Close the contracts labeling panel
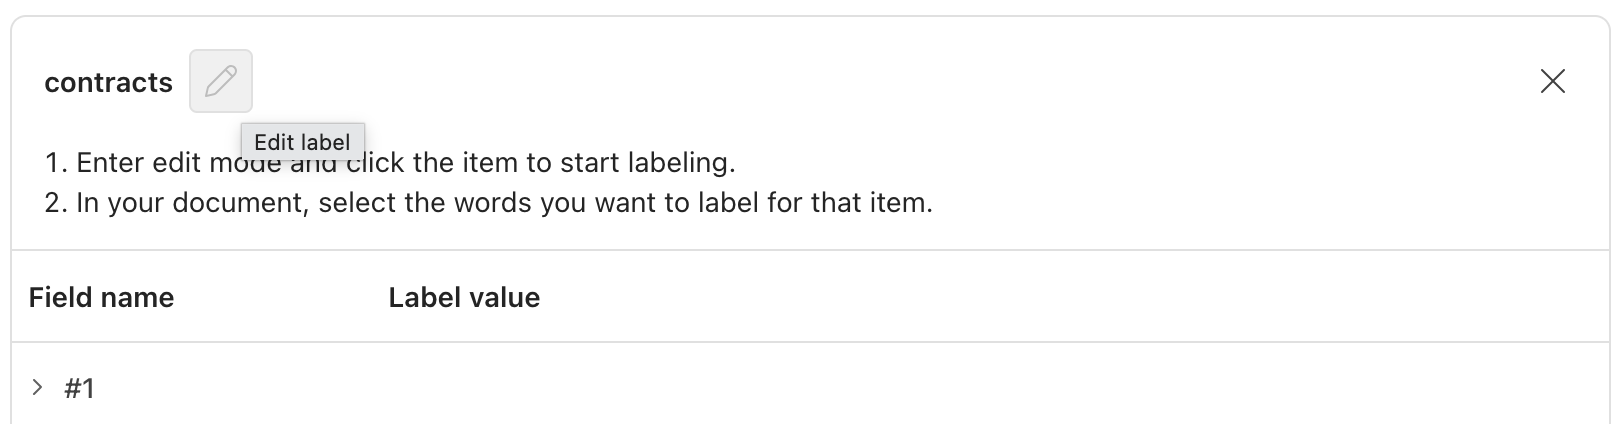 (1552, 81)
